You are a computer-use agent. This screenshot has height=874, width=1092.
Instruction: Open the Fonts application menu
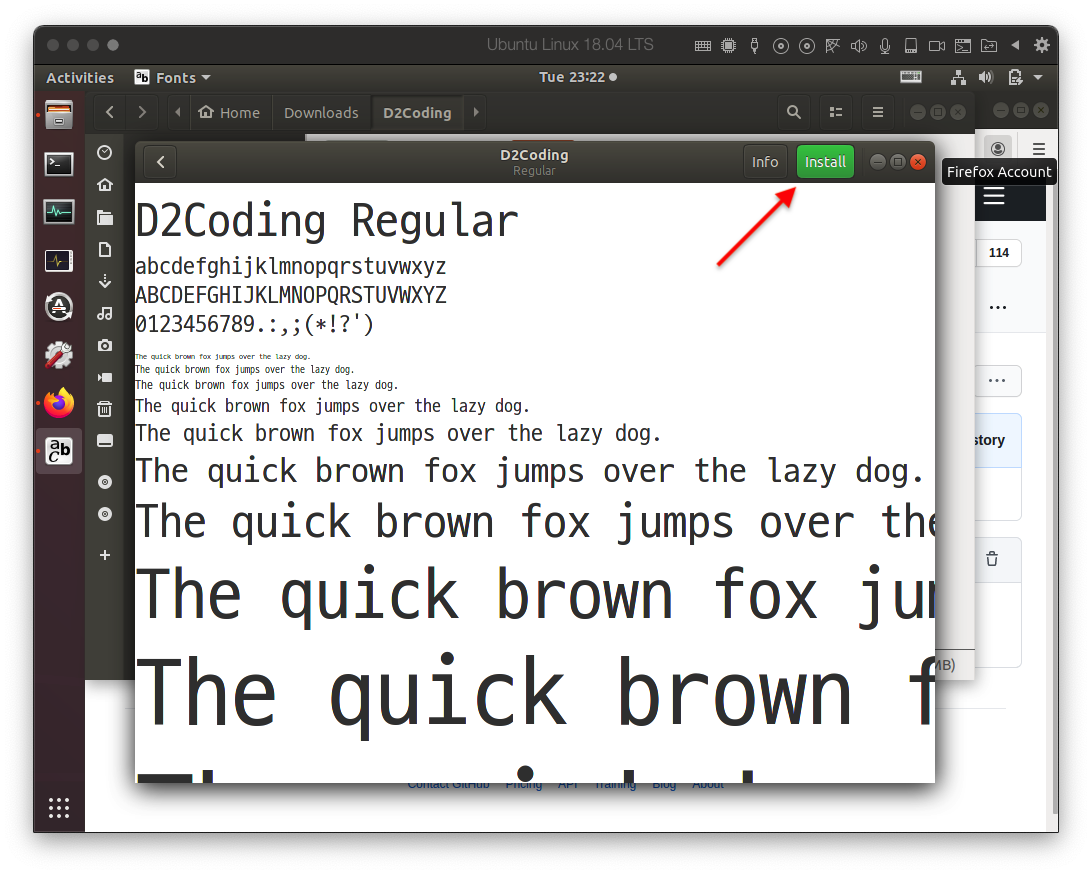click(x=172, y=77)
